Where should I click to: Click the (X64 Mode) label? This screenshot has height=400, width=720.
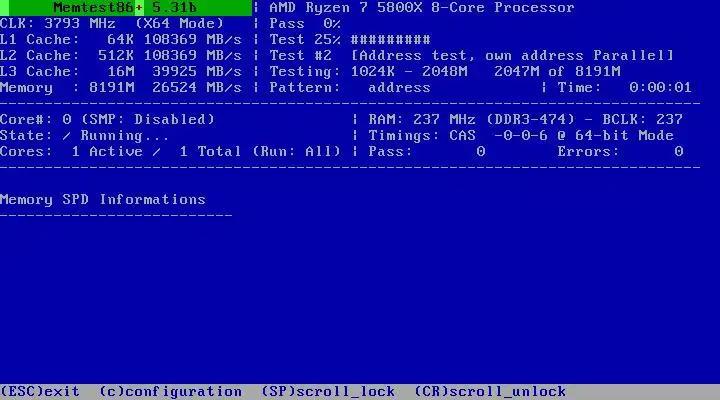pos(179,23)
